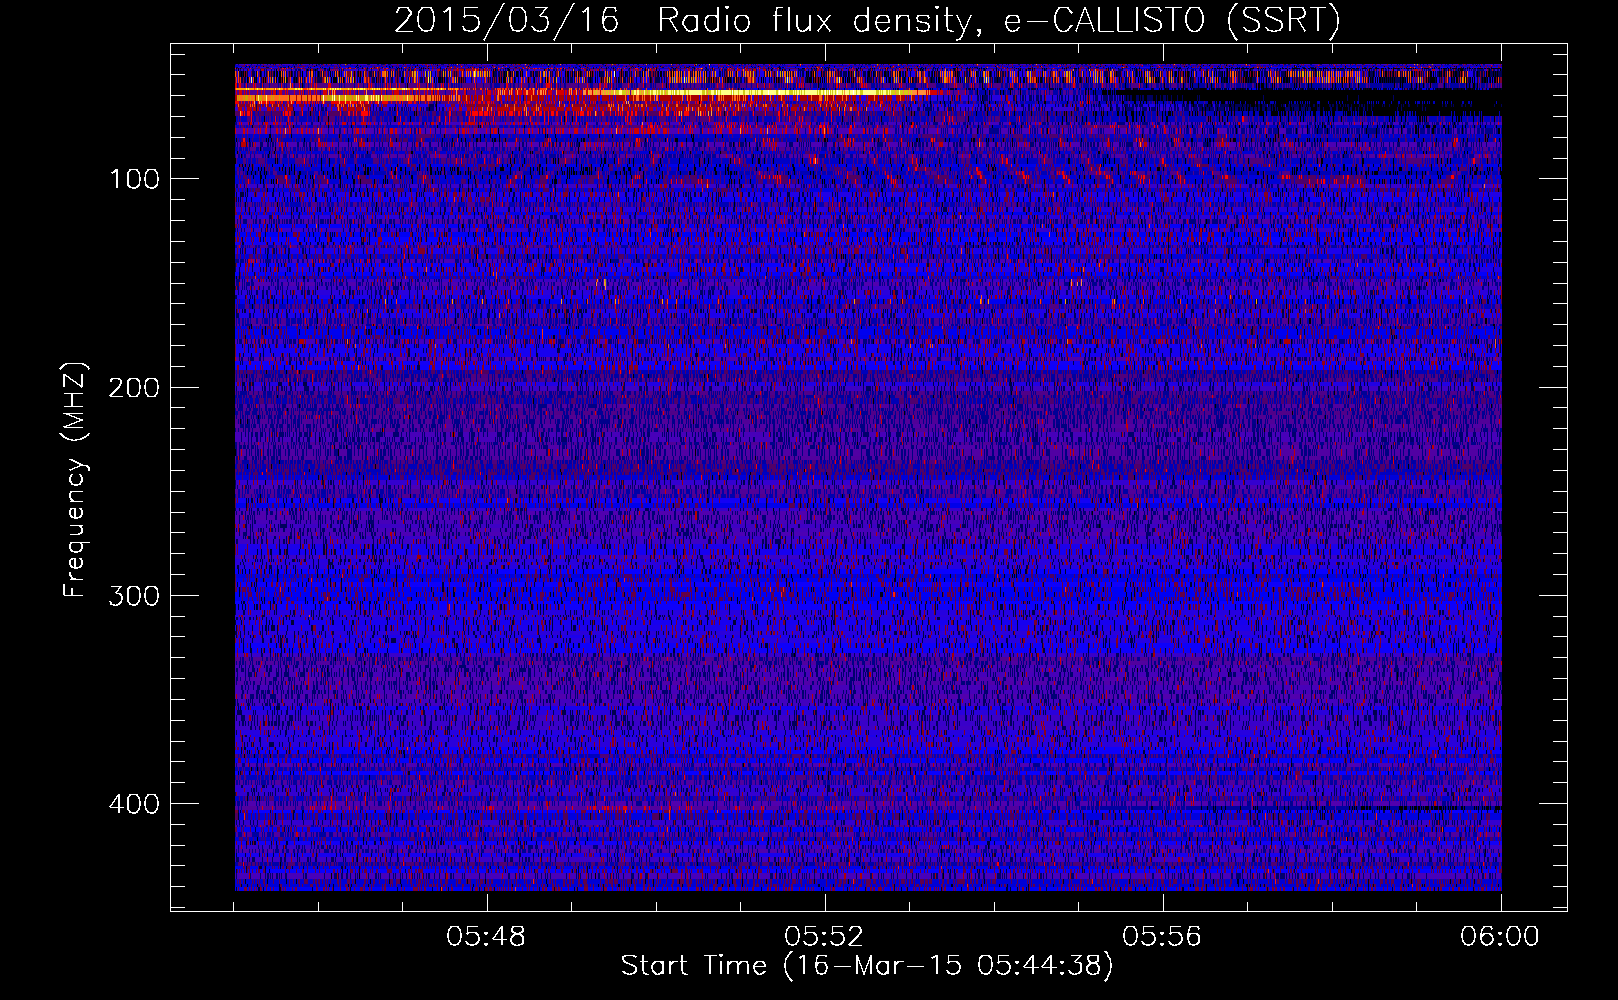Select the 05:52 time tick label

point(824,937)
